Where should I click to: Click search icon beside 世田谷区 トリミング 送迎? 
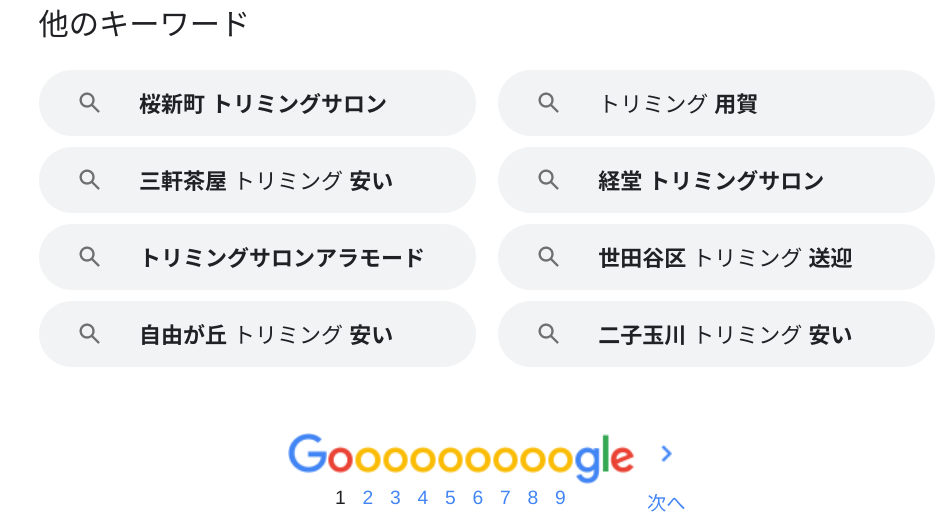pos(548,257)
